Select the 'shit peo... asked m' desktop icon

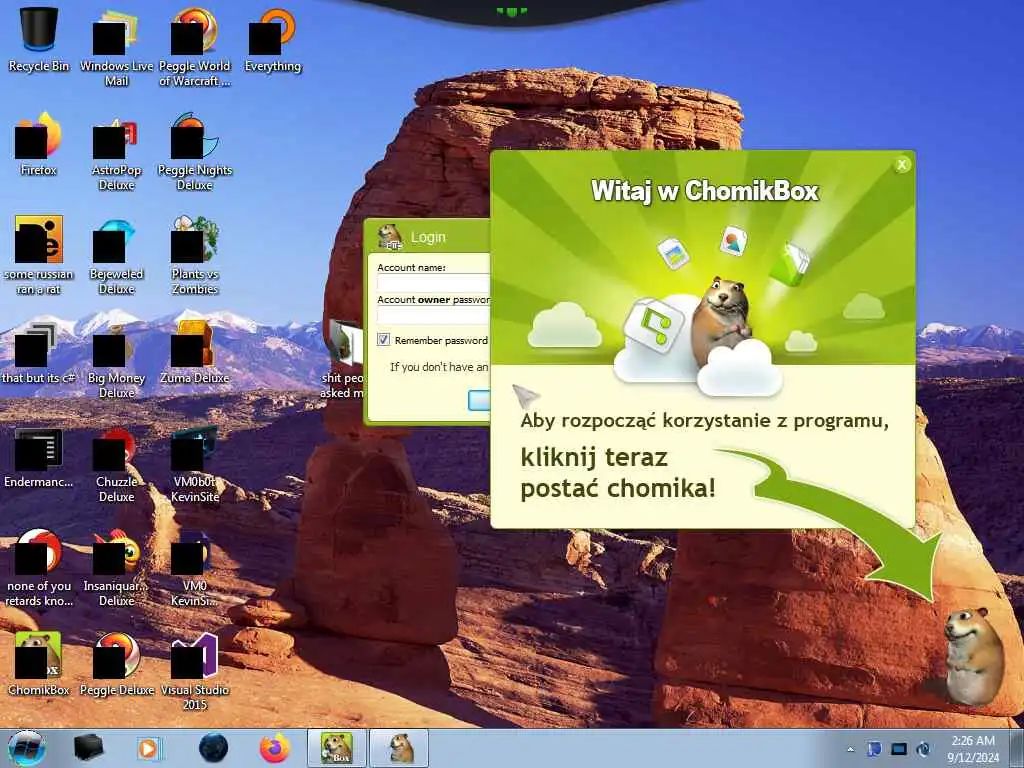click(342, 359)
